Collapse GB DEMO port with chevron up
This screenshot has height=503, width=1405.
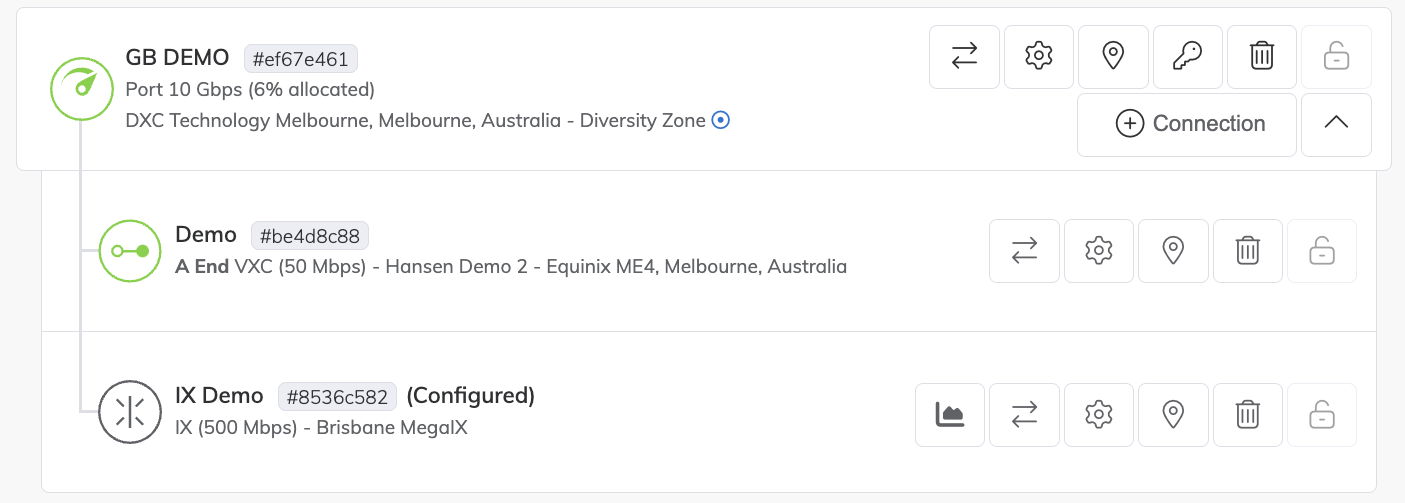(x=1336, y=124)
